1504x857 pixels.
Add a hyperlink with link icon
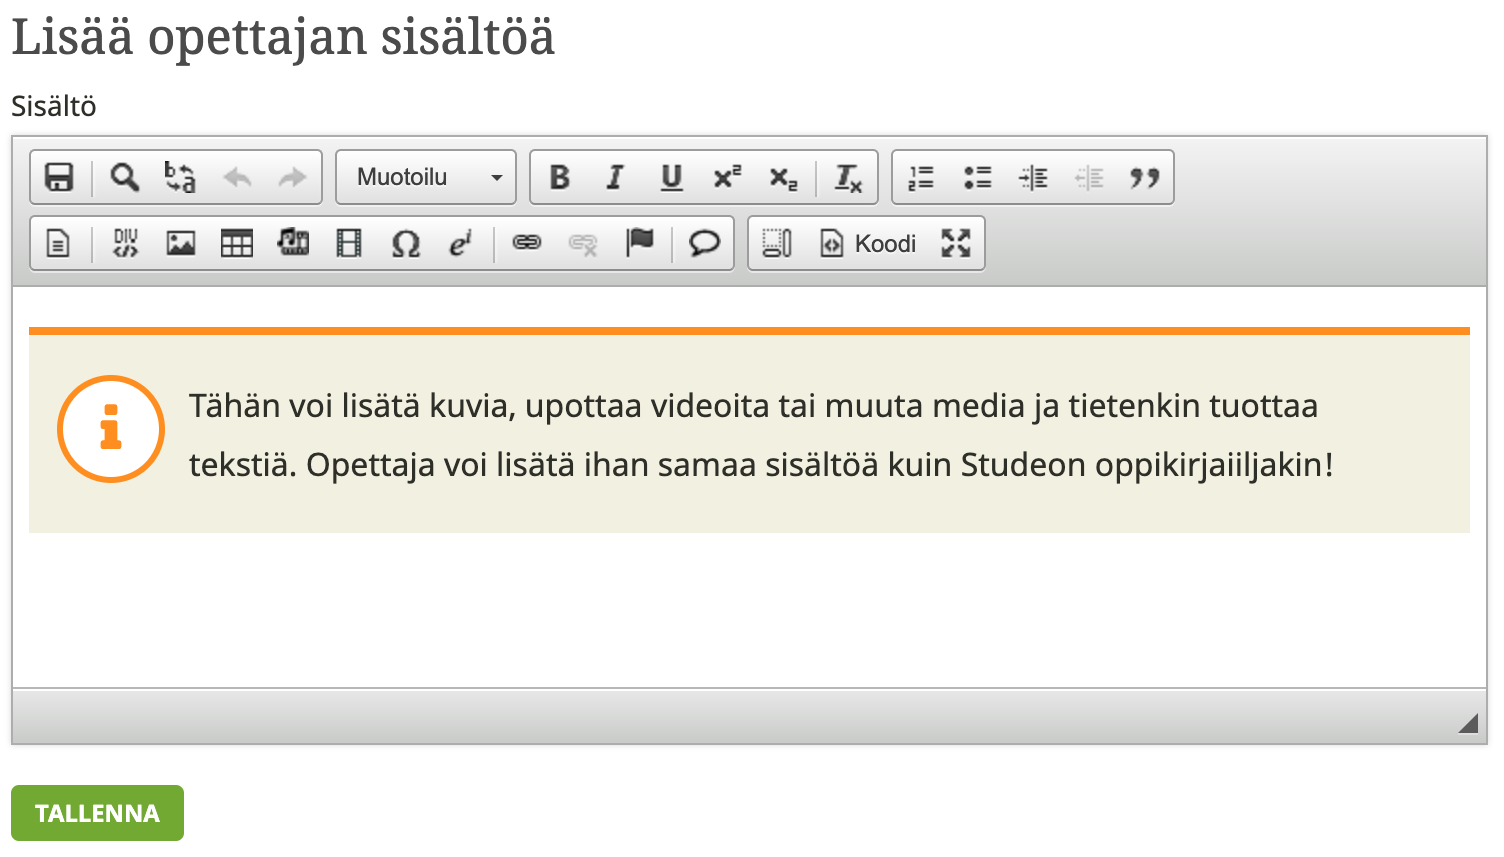click(x=527, y=243)
